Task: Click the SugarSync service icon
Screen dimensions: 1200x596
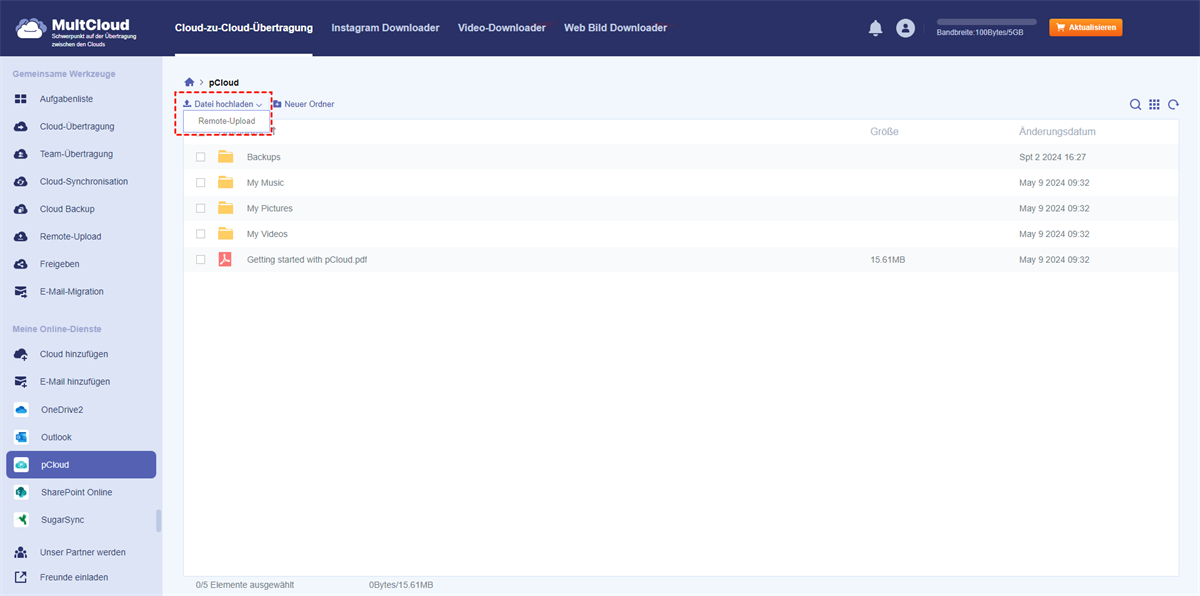Action: [x=20, y=520]
